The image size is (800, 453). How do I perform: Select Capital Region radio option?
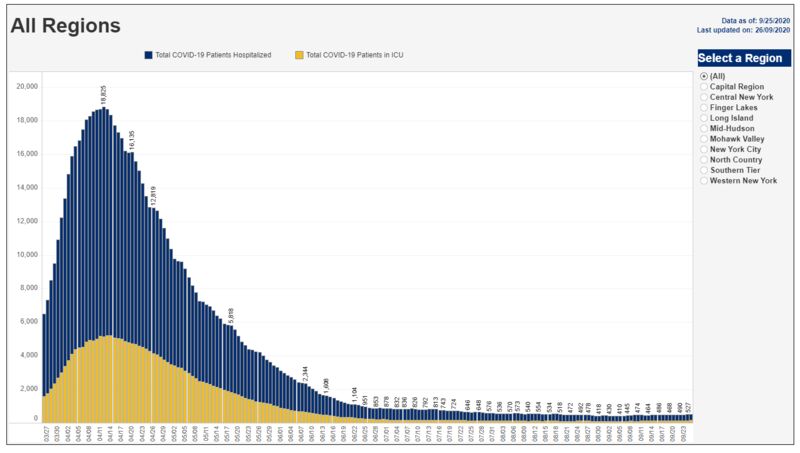[704, 87]
